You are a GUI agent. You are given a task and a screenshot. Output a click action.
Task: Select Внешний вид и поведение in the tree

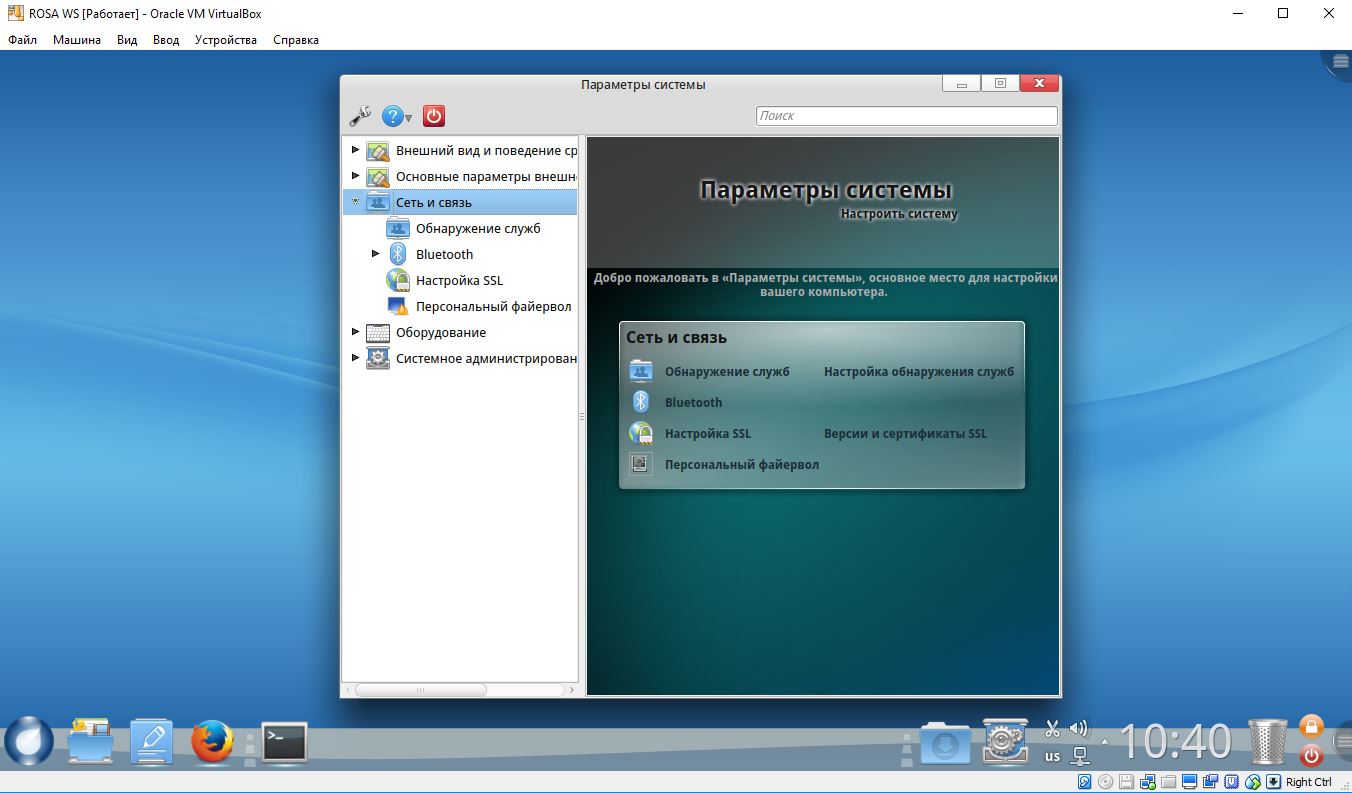[x=486, y=150]
